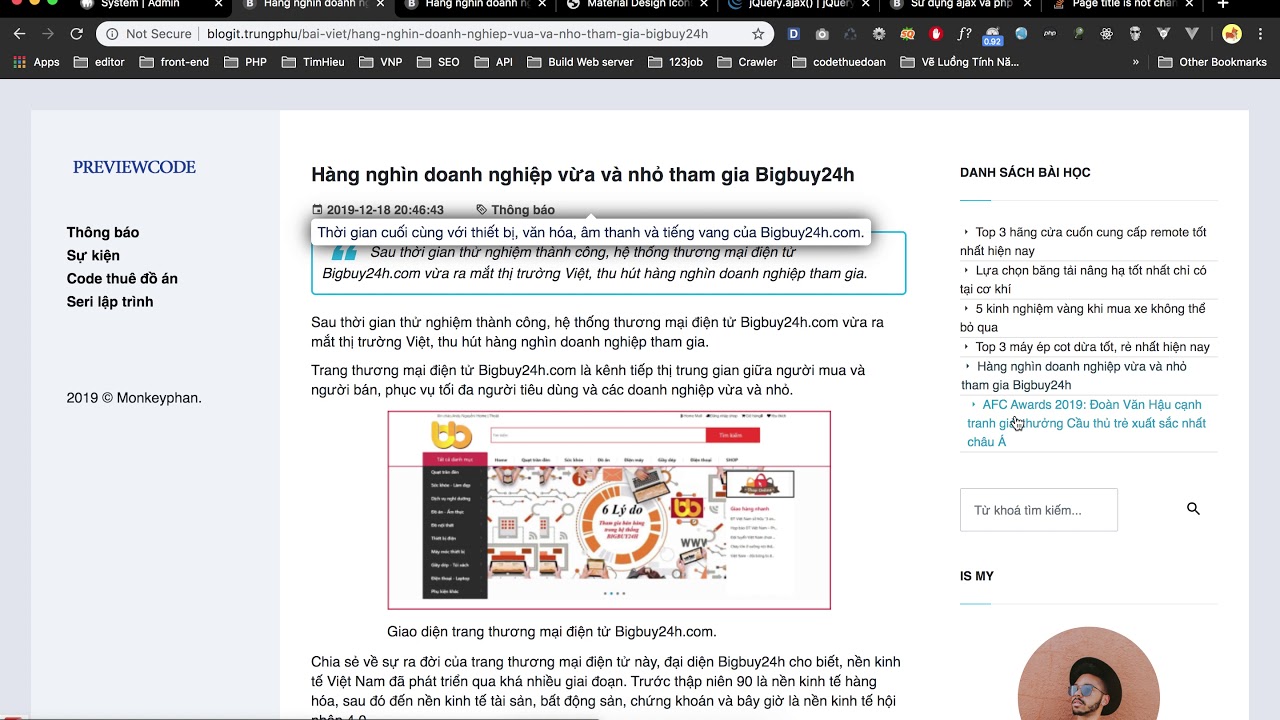The height and width of the screenshot is (720, 1280).
Task: Open the Apps grid shortcut
Action: pyautogui.click(x=37, y=62)
